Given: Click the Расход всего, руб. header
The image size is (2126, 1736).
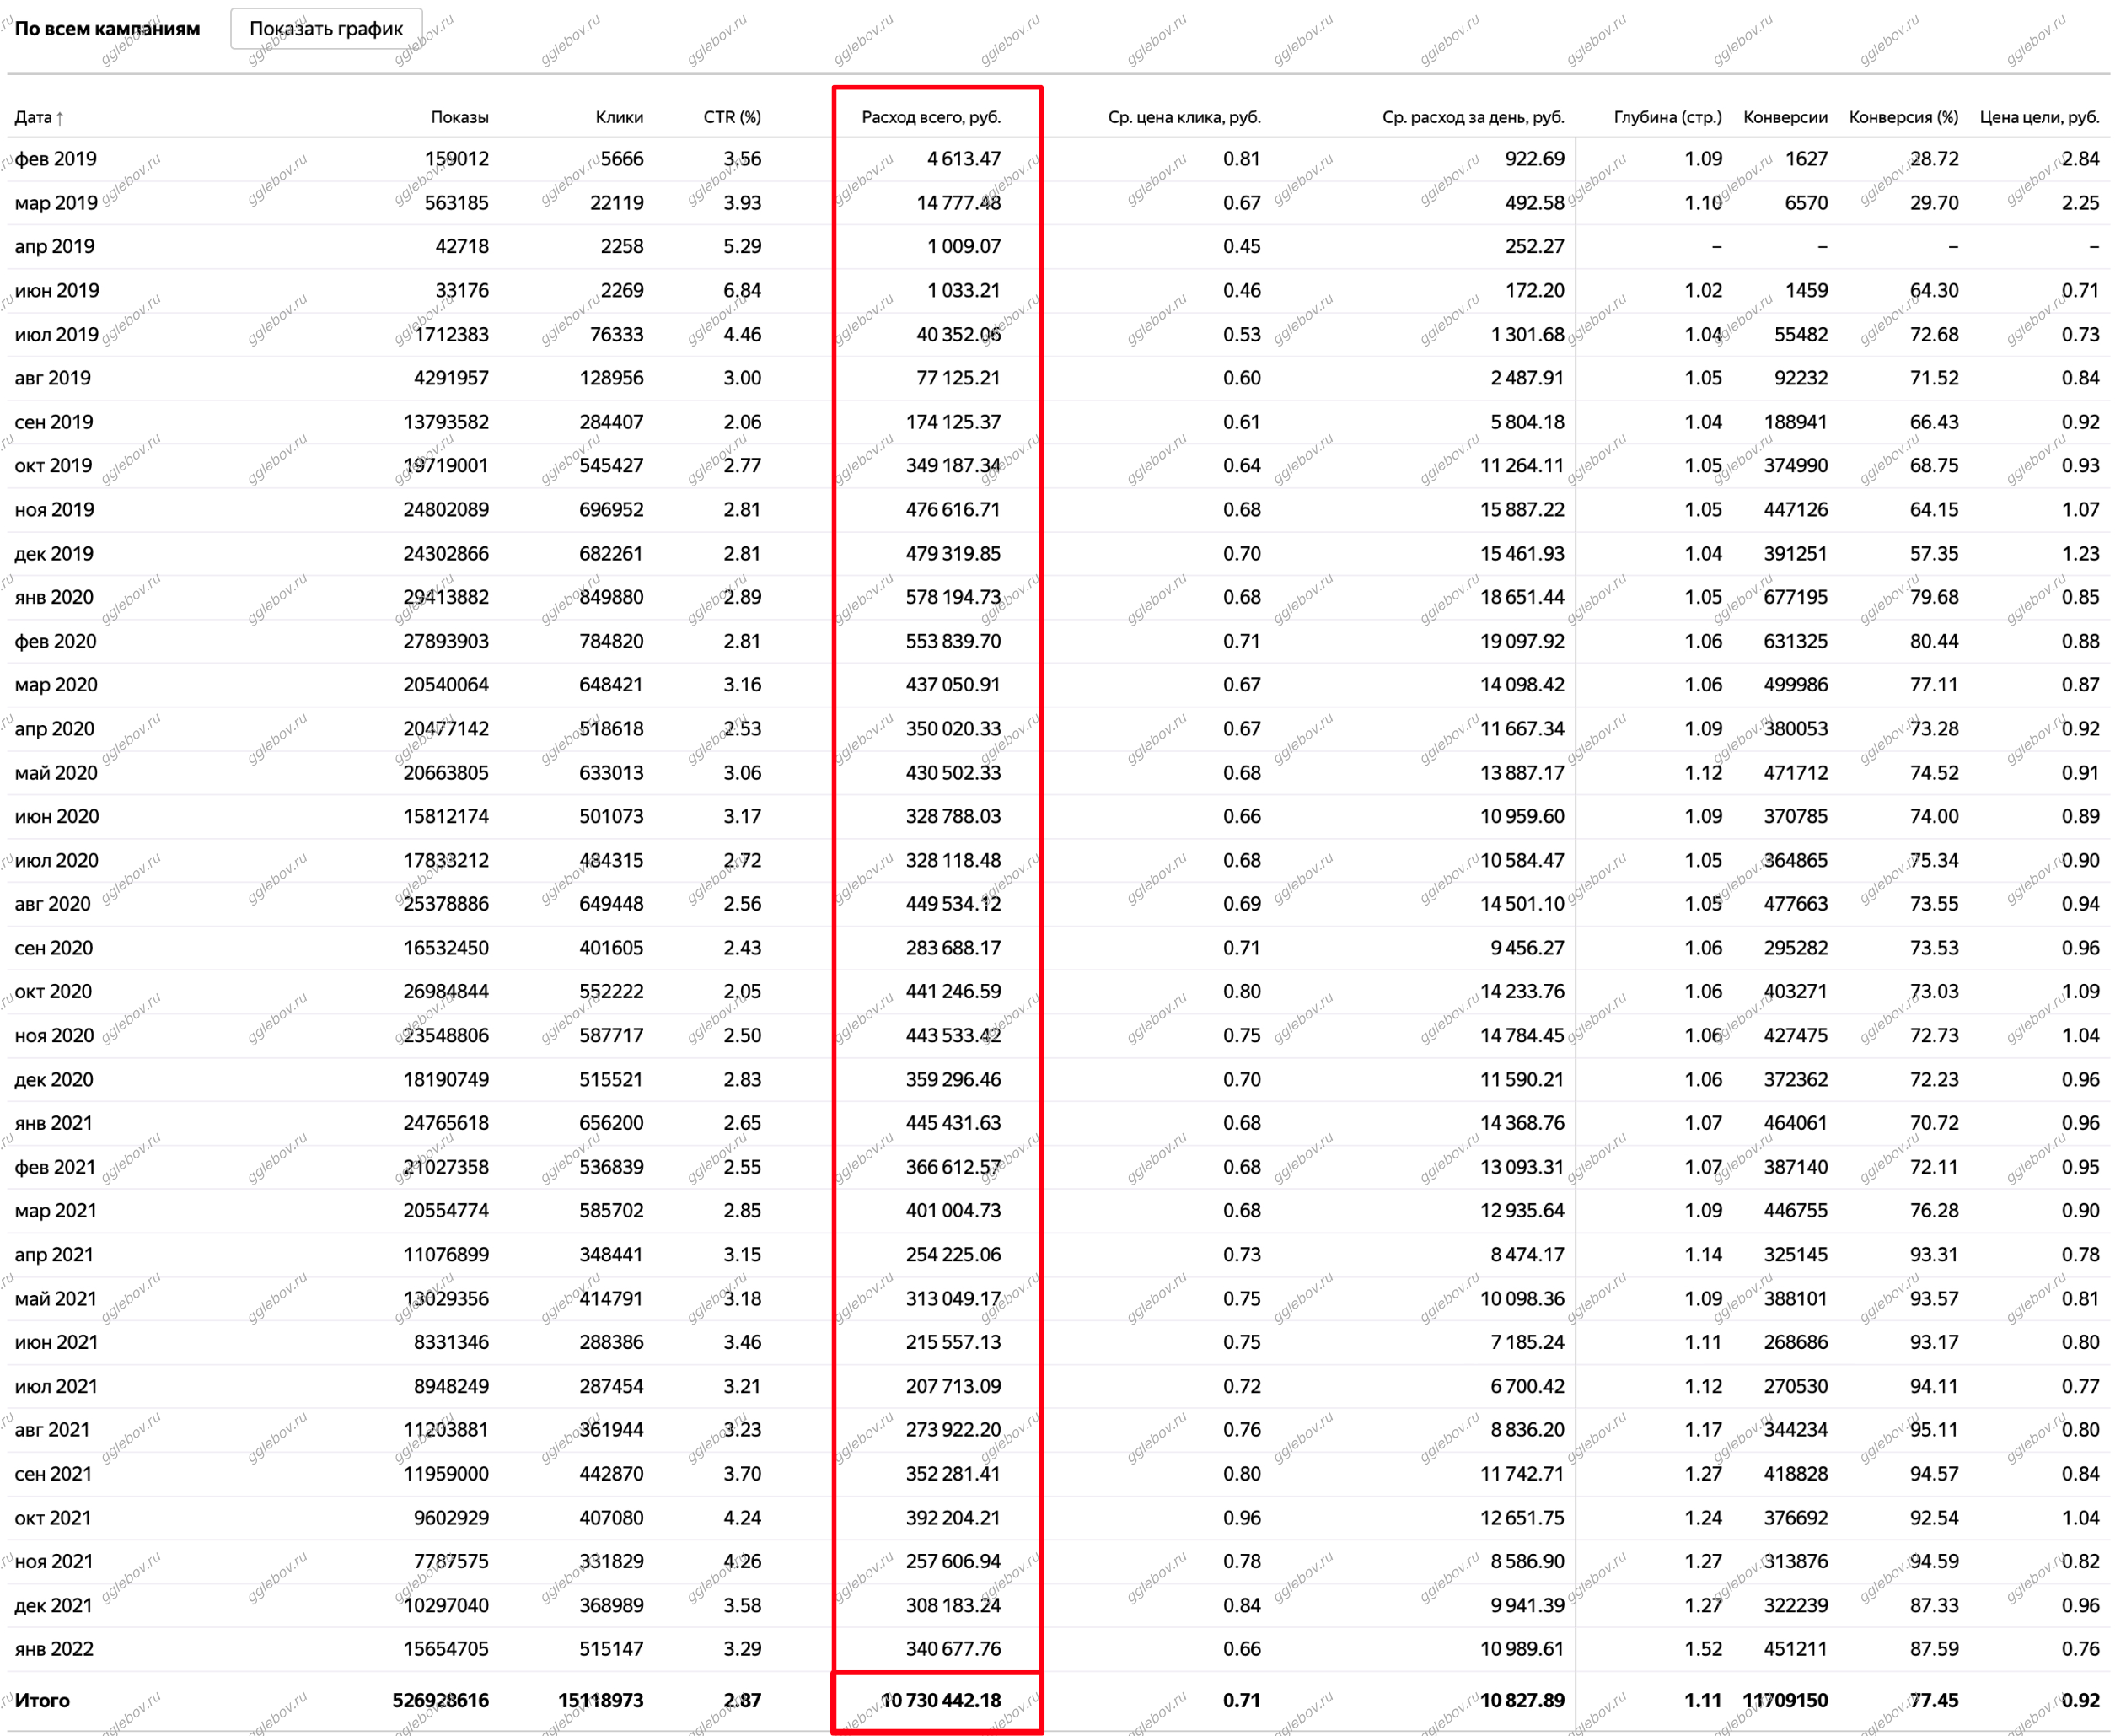Looking at the screenshot, I should pos(930,117).
